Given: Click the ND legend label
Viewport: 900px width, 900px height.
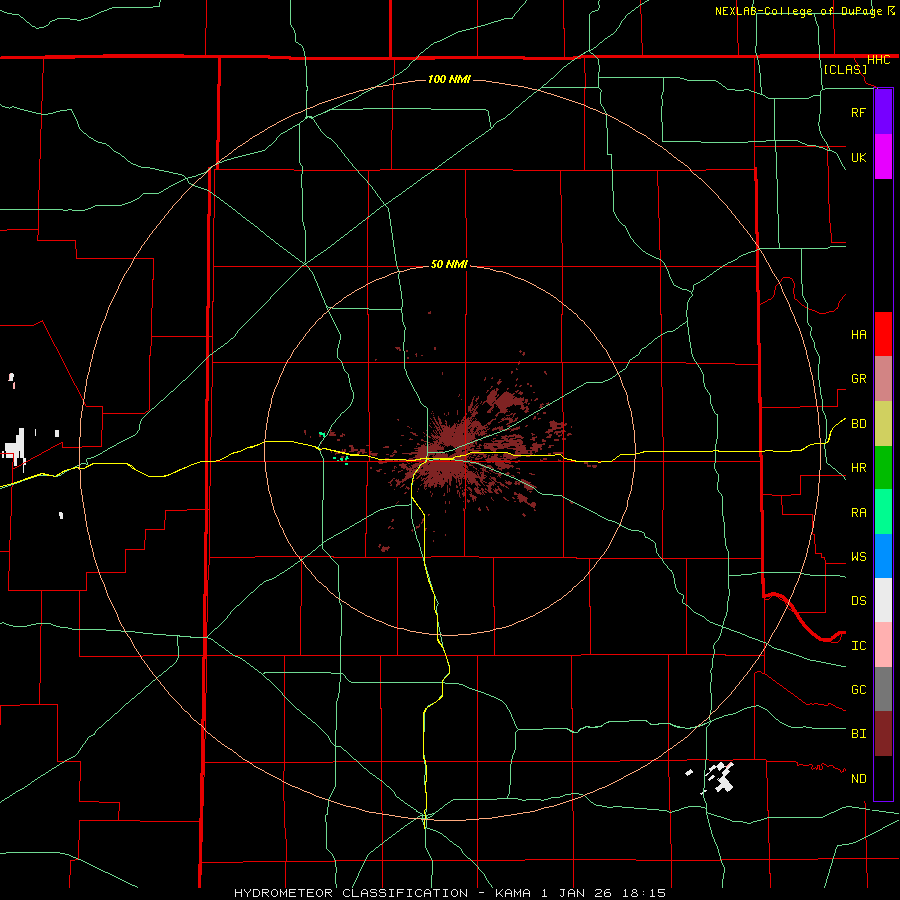Looking at the screenshot, I should click(x=858, y=779).
